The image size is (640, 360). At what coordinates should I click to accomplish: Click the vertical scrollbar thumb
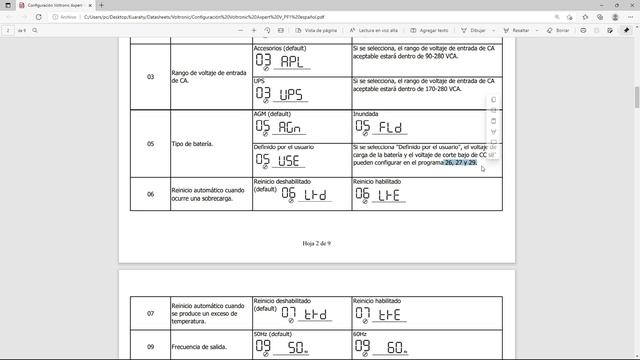click(637, 97)
